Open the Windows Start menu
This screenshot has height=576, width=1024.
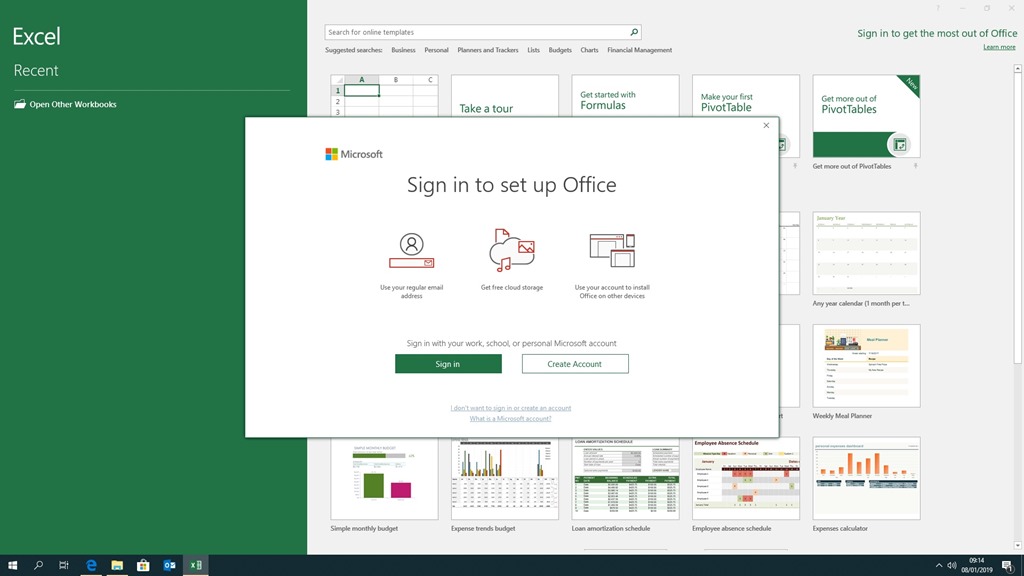pyautogui.click(x=13, y=565)
